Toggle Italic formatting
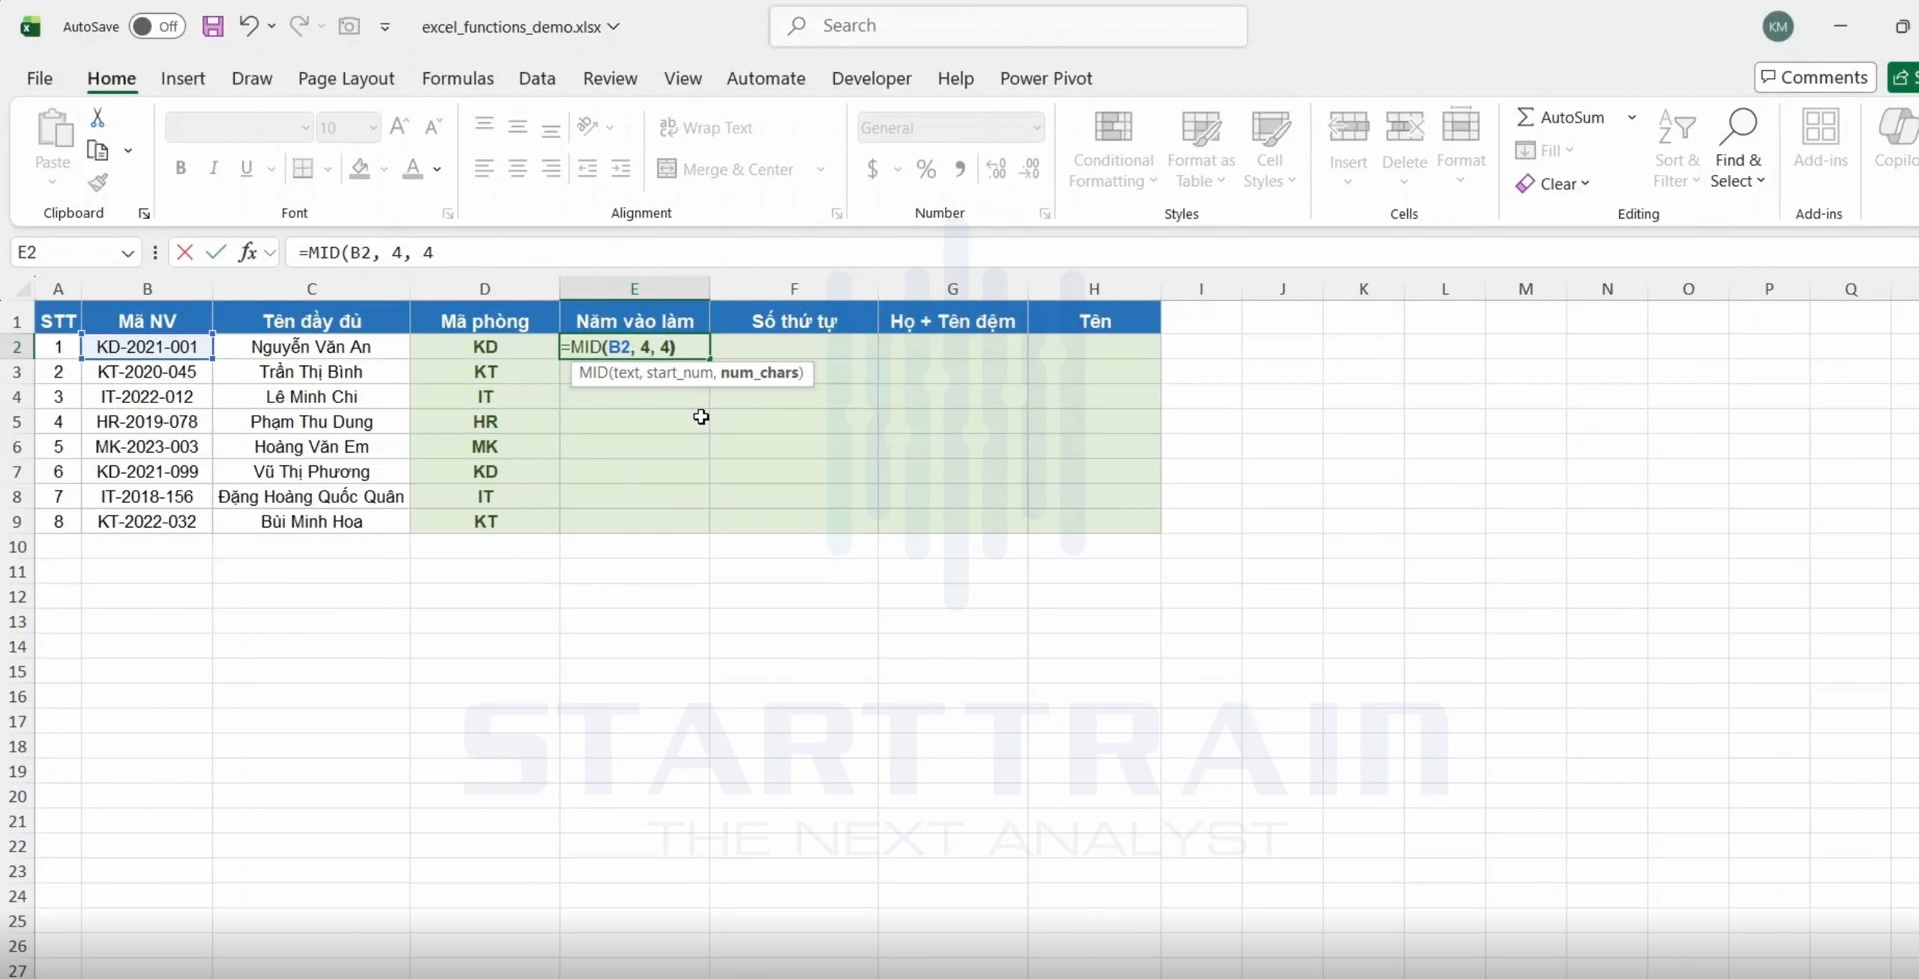 [x=213, y=169]
